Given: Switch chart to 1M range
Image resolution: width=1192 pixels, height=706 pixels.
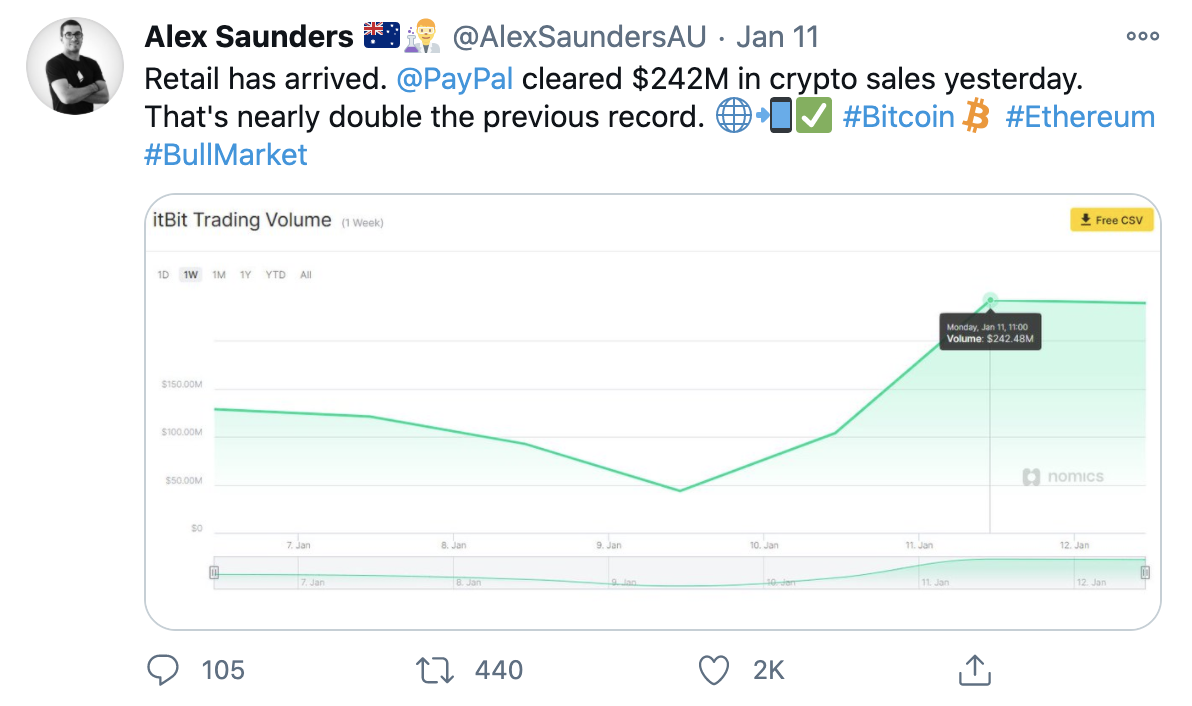Looking at the screenshot, I should point(219,275).
